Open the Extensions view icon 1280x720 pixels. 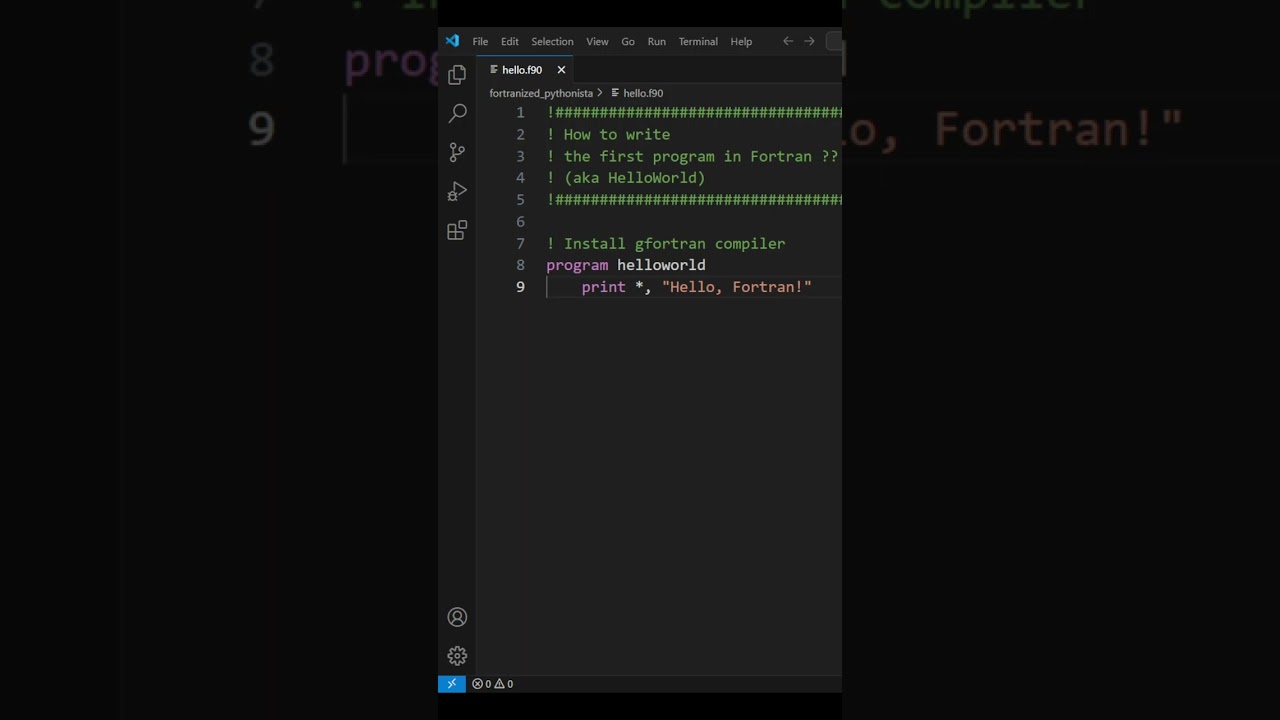(457, 230)
